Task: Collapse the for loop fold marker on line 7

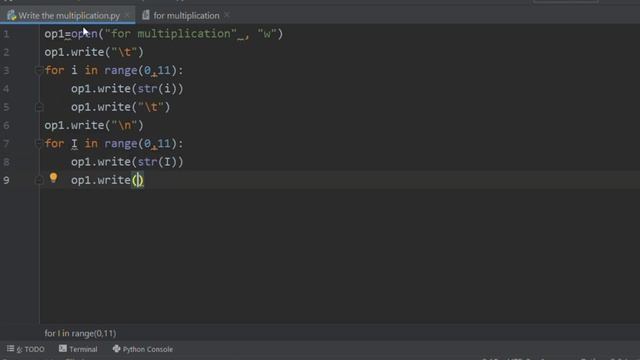Action: pyautogui.click(x=39, y=143)
